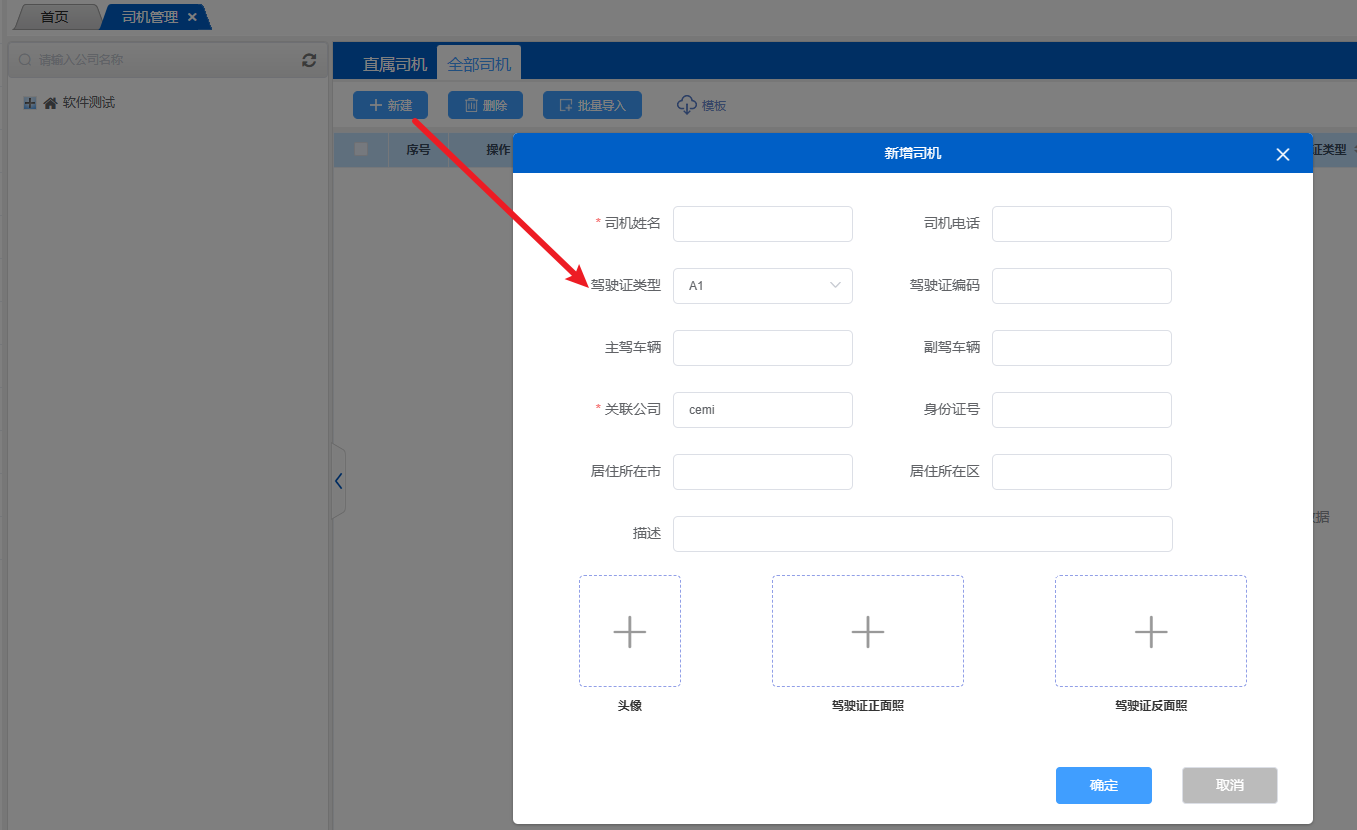
Task: Open the 首页 tab
Action: click(55, 17)
